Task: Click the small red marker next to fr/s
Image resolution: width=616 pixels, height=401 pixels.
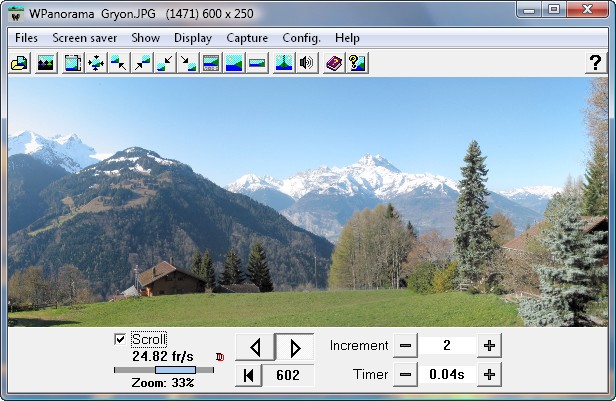Action: click(220, 357)
